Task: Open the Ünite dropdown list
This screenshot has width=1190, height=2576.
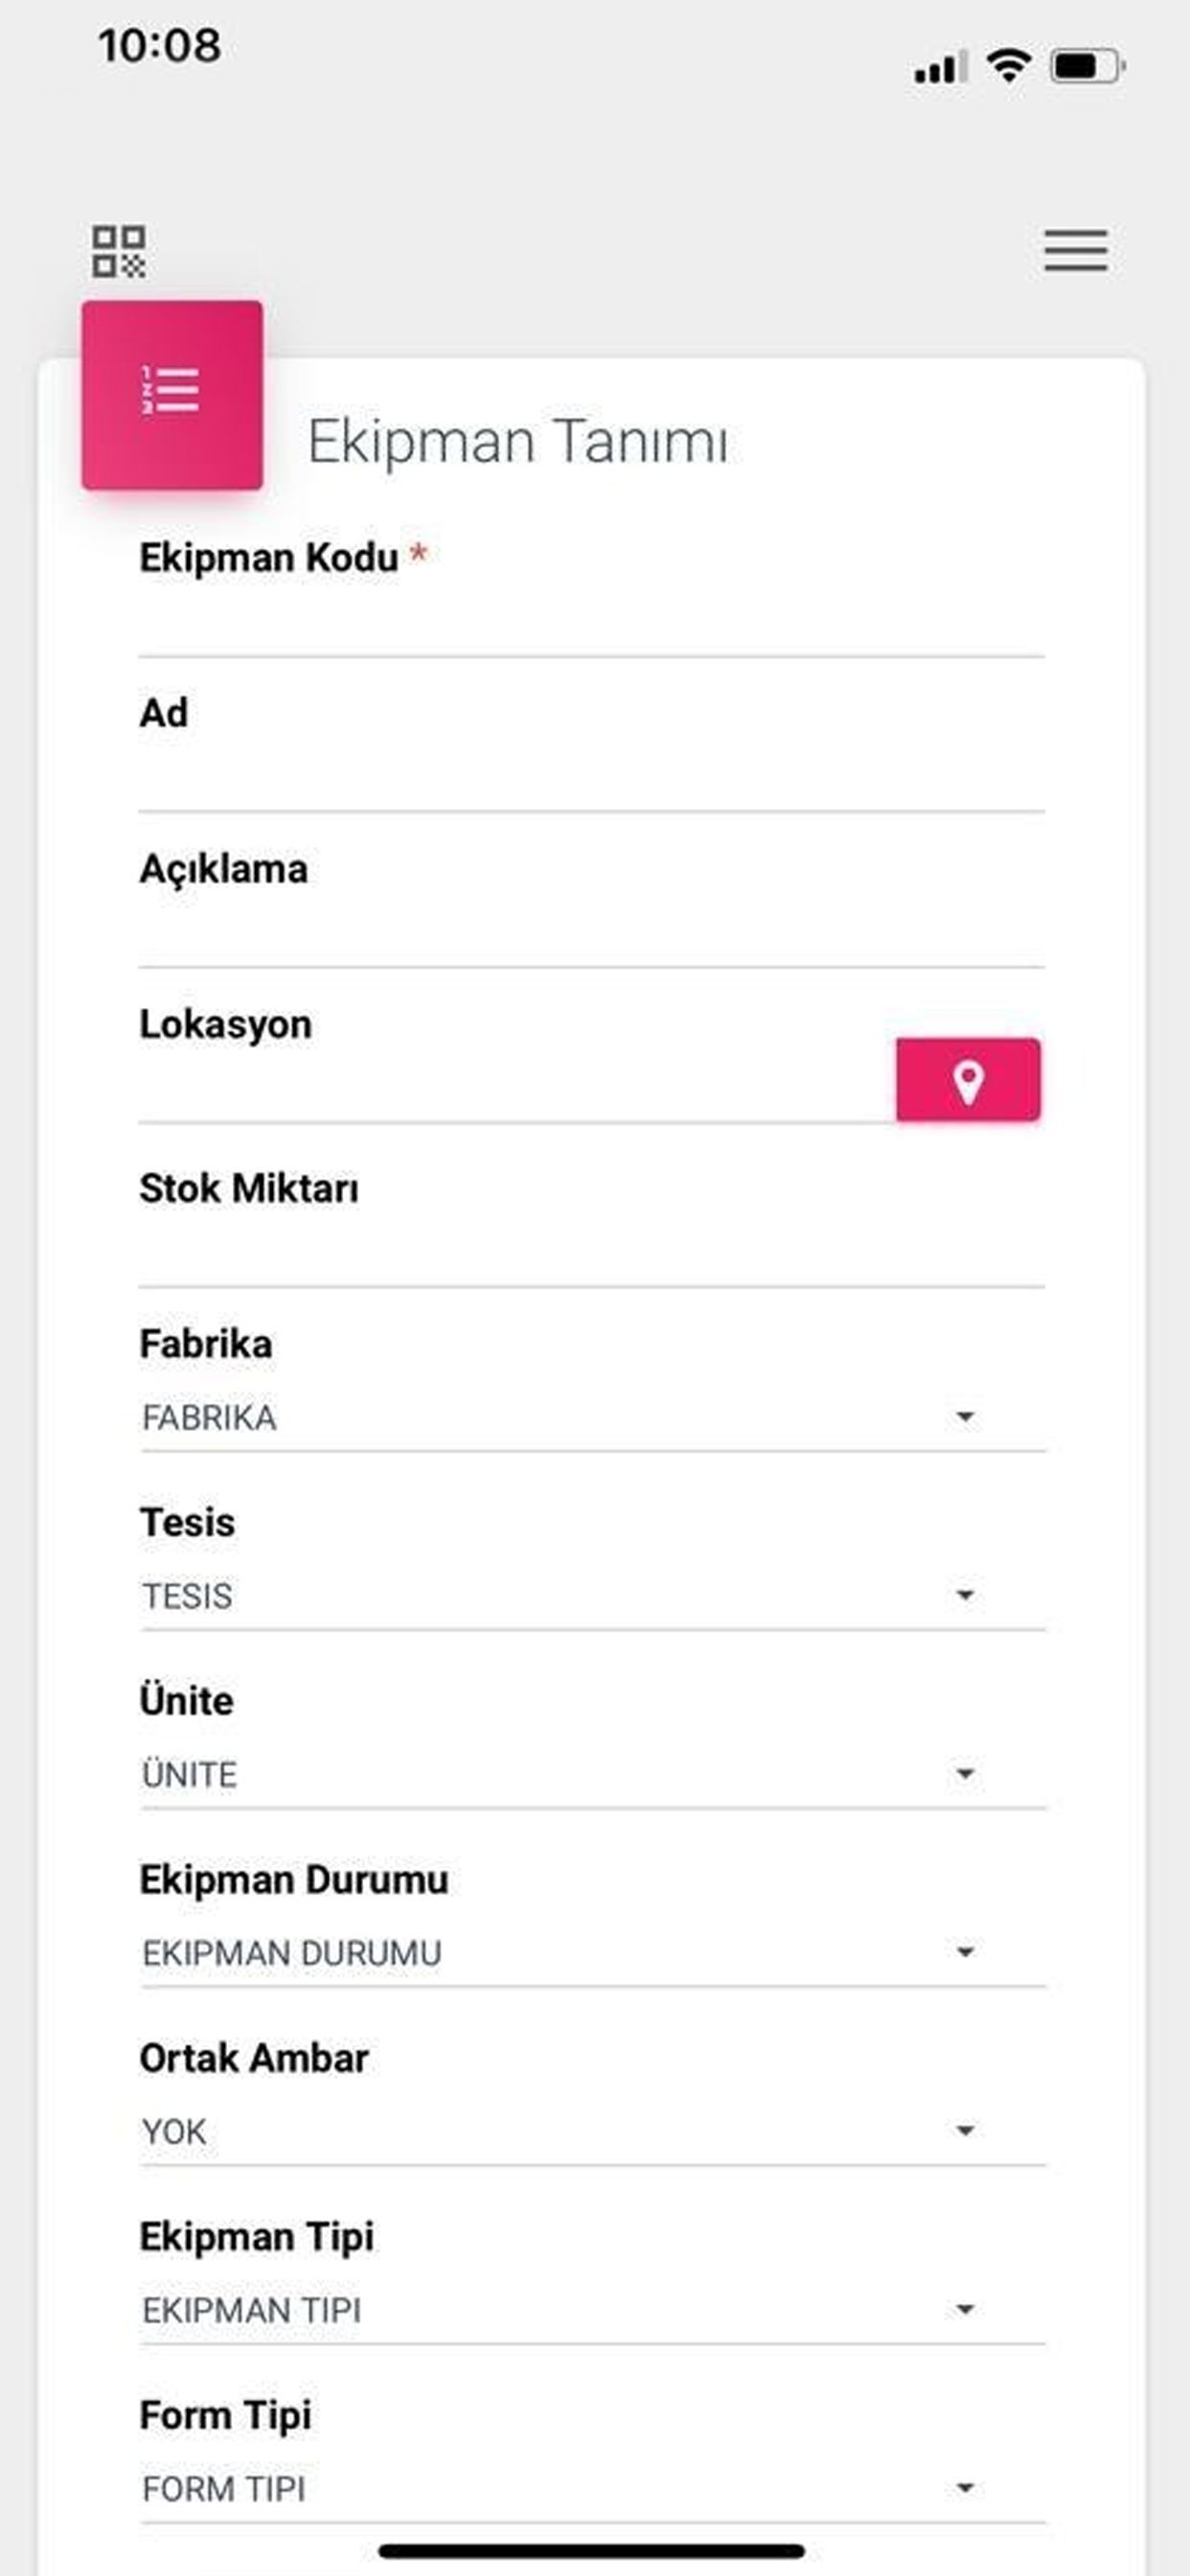Action: pos(592,1774)
